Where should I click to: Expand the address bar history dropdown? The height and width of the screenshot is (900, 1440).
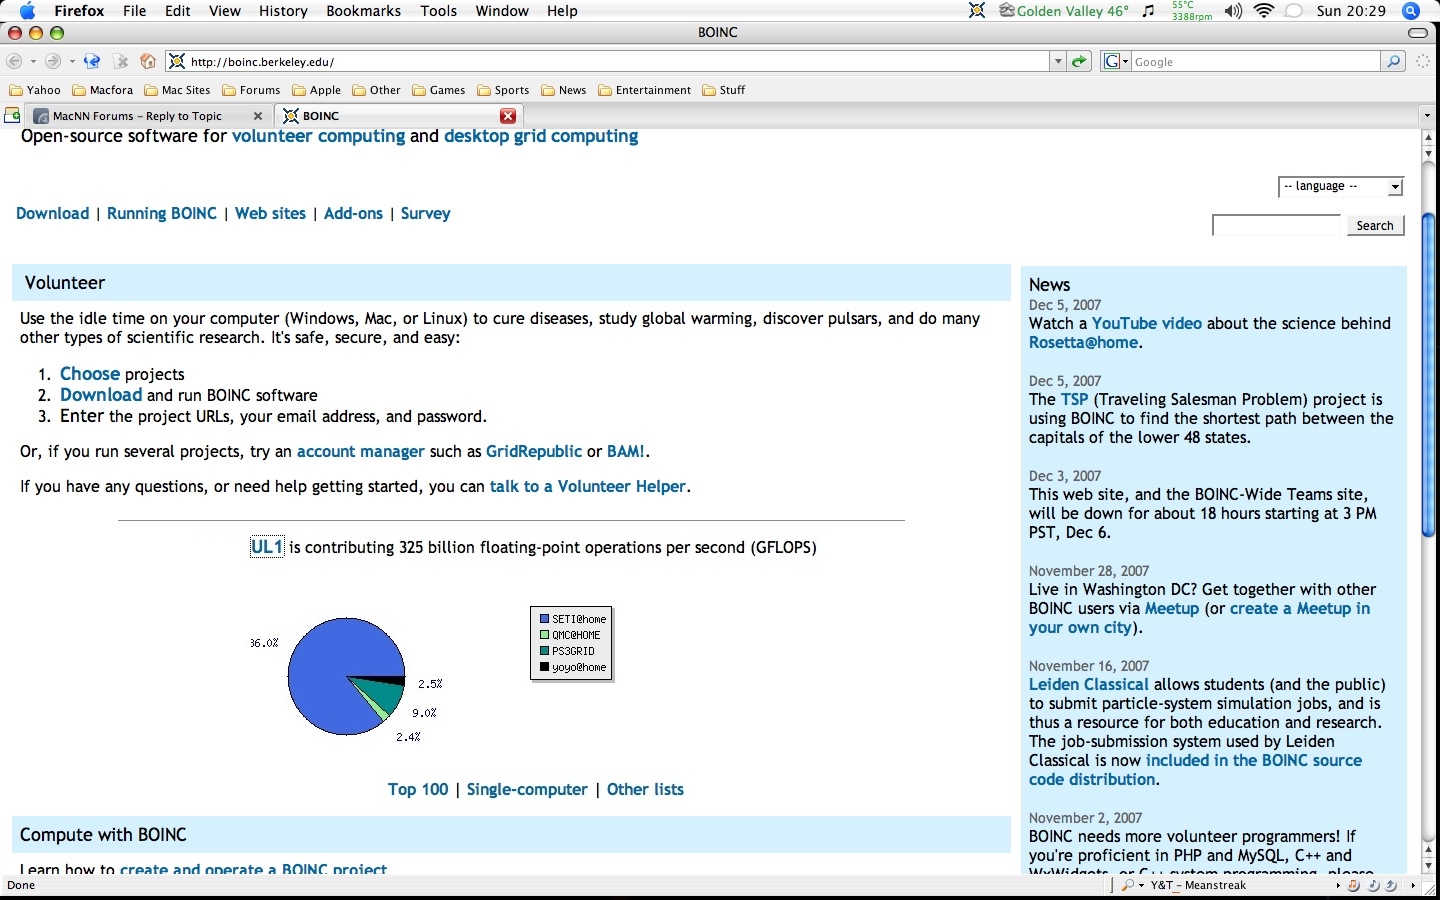tap(1057, 62)
